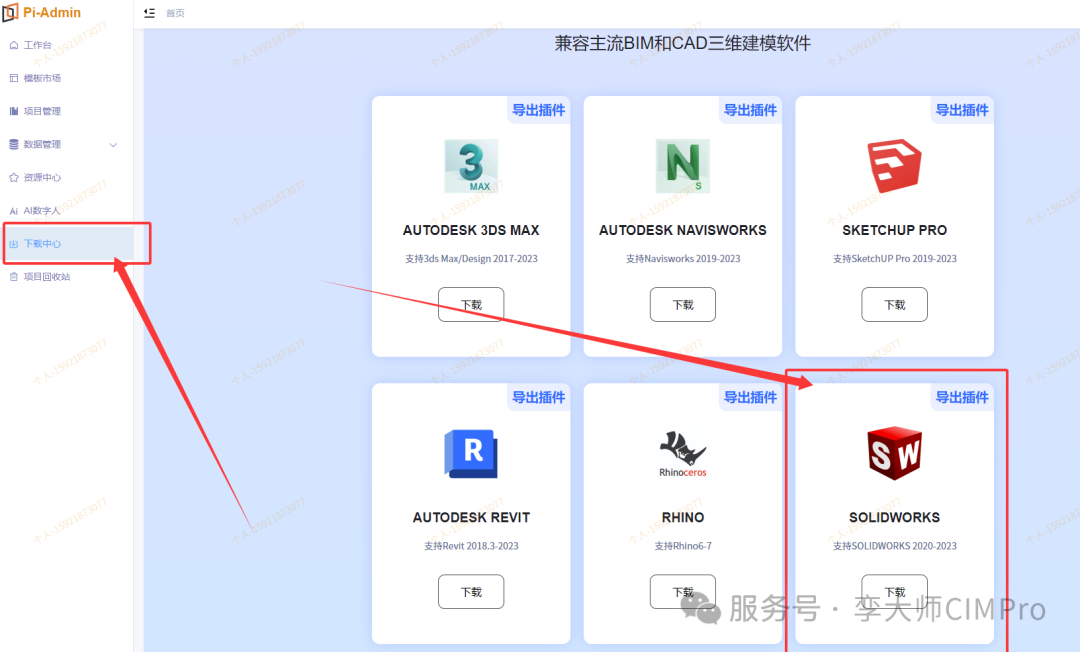Image resolution: width=1080 pixels, height=652 pixels.
Task: Click the Autodesk Revit logo
Action: (471, 454)
